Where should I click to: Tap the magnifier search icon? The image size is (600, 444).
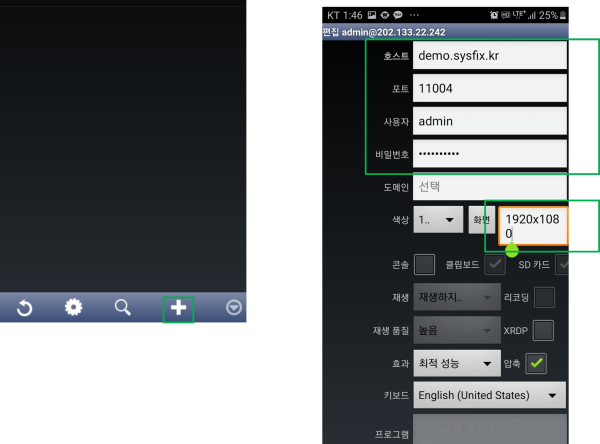[x=123, y=308]
